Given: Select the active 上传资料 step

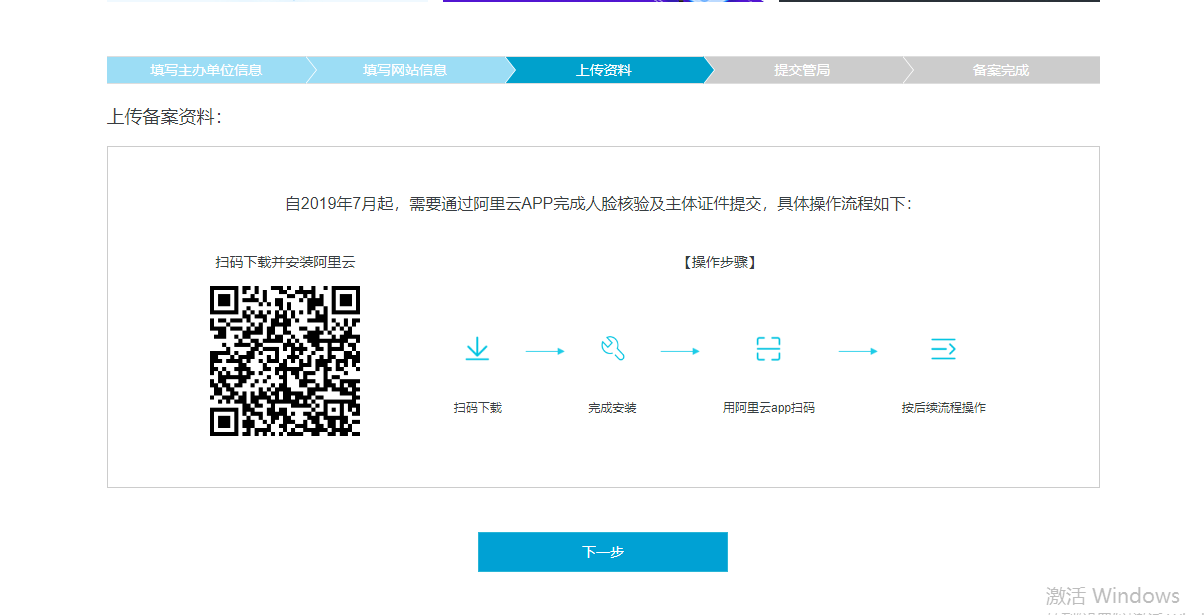Looking at the screenshot, I should pos(604,70).
